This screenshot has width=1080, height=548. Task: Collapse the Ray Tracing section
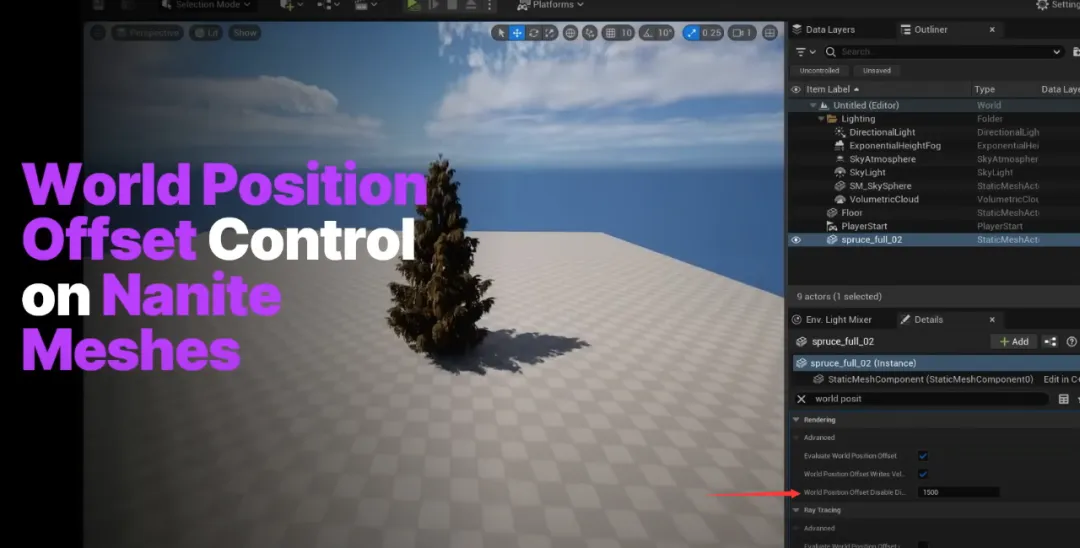click(x=796, y=510)
